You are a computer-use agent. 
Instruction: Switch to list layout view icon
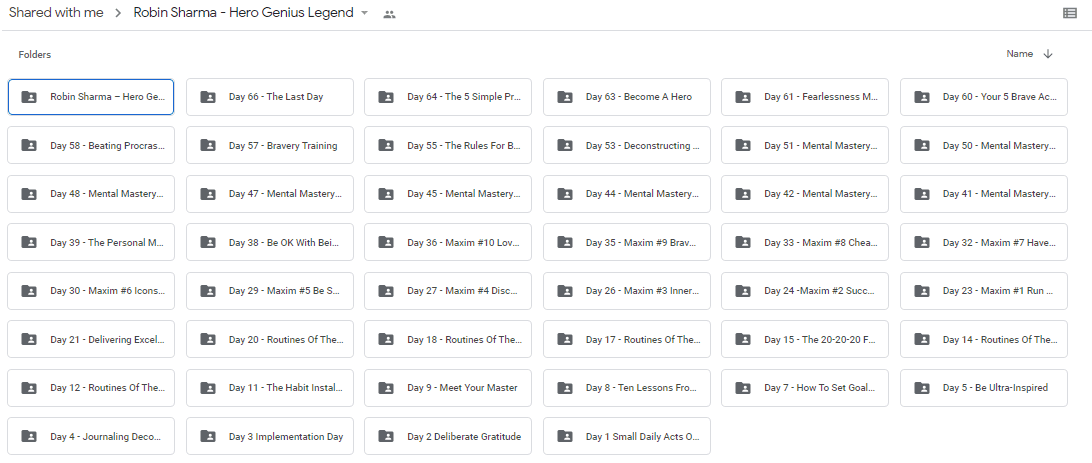tap(1070, 13)
